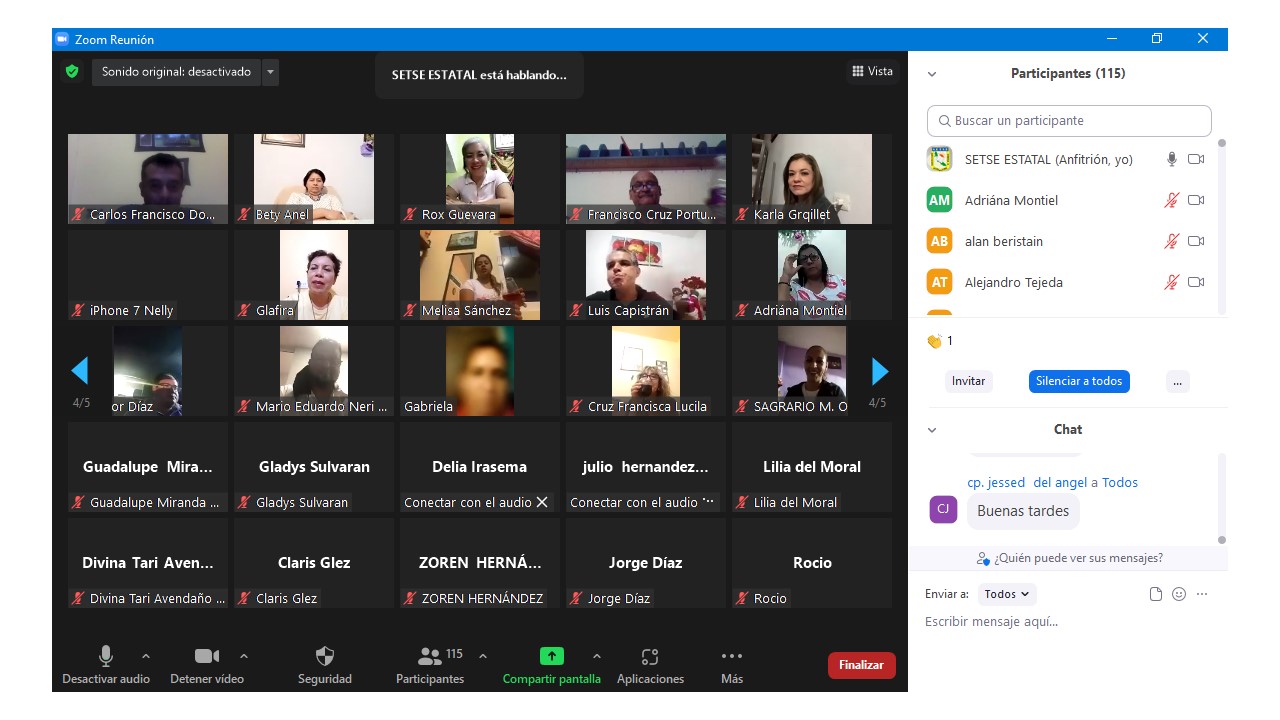Select the Jorge Díaz participant tile

[x=646, y=563]
